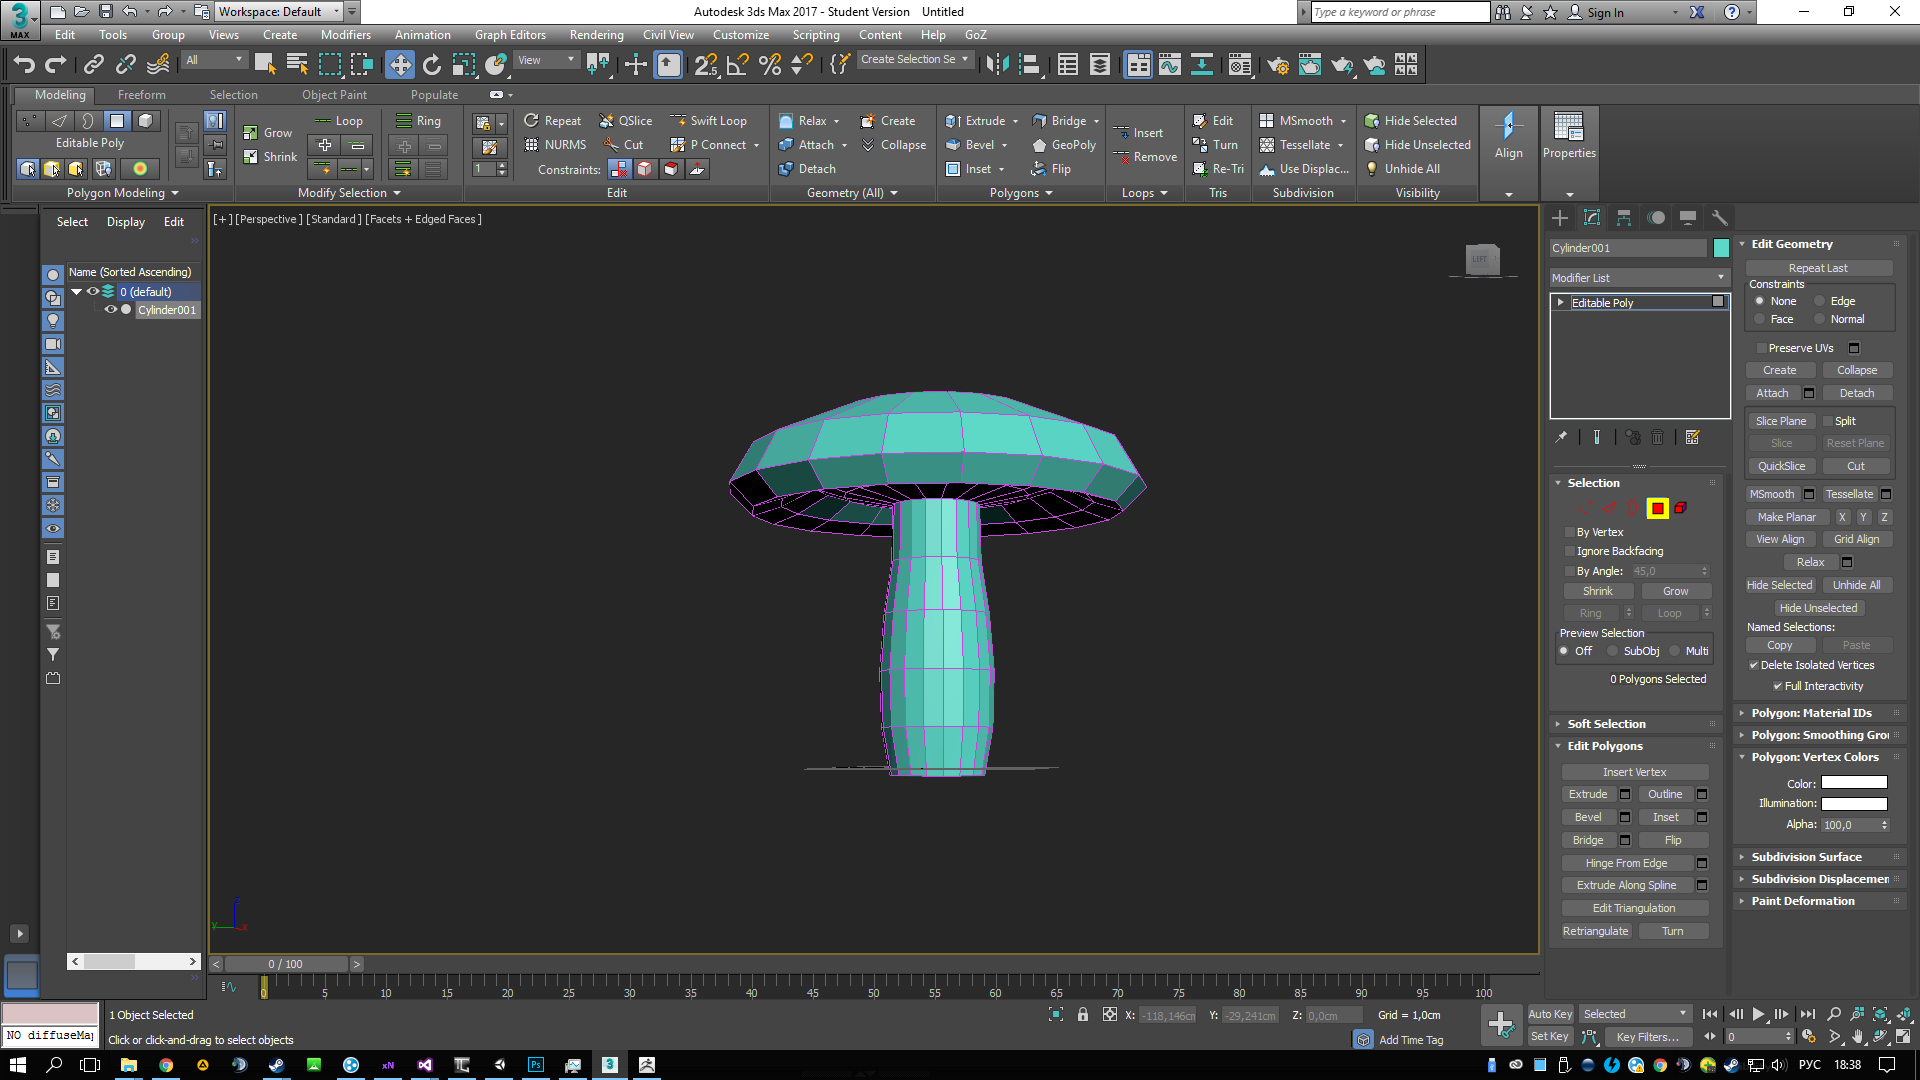Open the Modifier List dropdown
The width and height of the screenshot is (1920, 1080).
coord(1638,278)
